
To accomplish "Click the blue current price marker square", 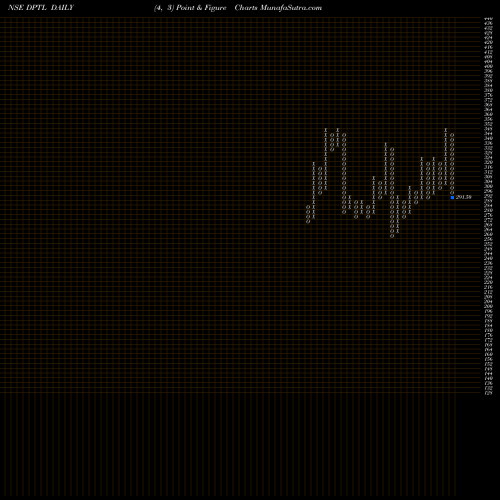I will (452, 198).
